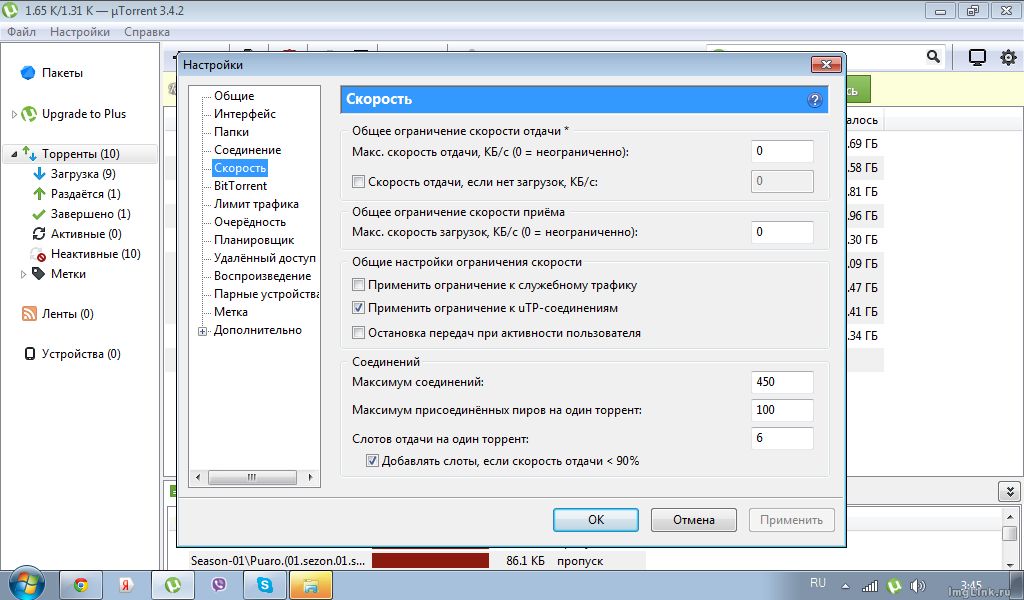Screen dimensions: 1024x600
Task: Click the monitor icon in the main toolbar
Action: point(977,57)
